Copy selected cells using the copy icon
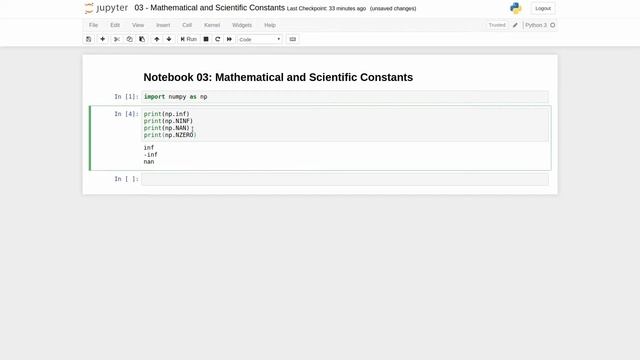The width and height of the screenshot is (640, 360). tap(129, 39)
